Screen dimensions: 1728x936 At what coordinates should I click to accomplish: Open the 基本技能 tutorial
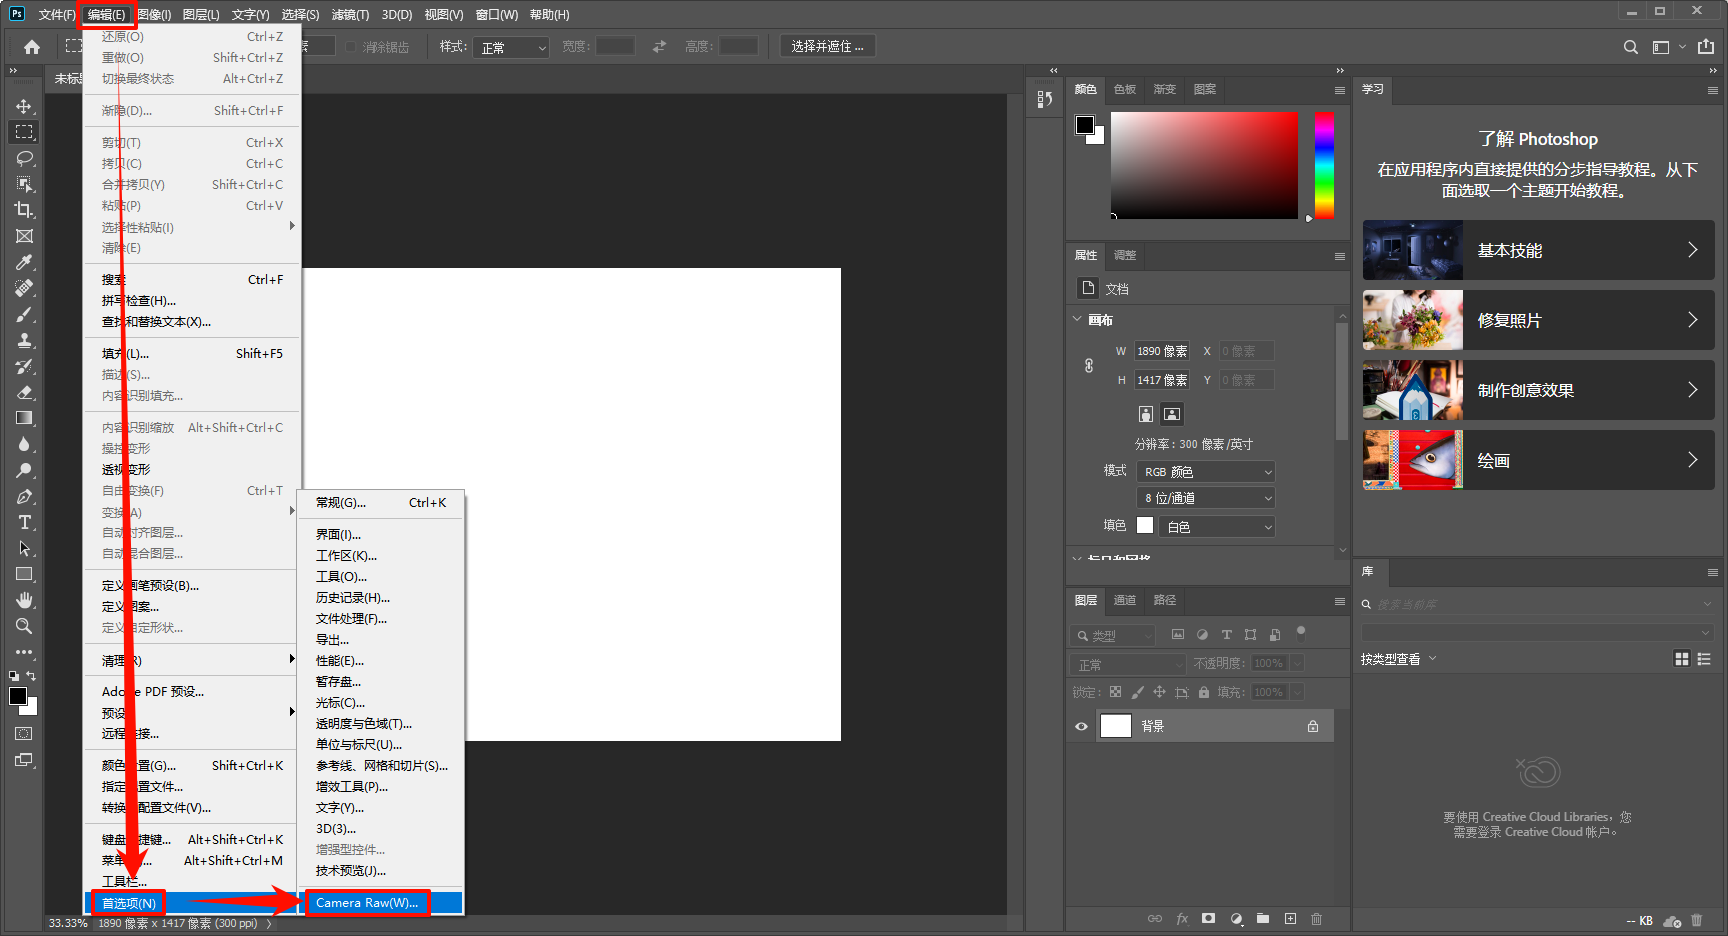(1538, 250)
